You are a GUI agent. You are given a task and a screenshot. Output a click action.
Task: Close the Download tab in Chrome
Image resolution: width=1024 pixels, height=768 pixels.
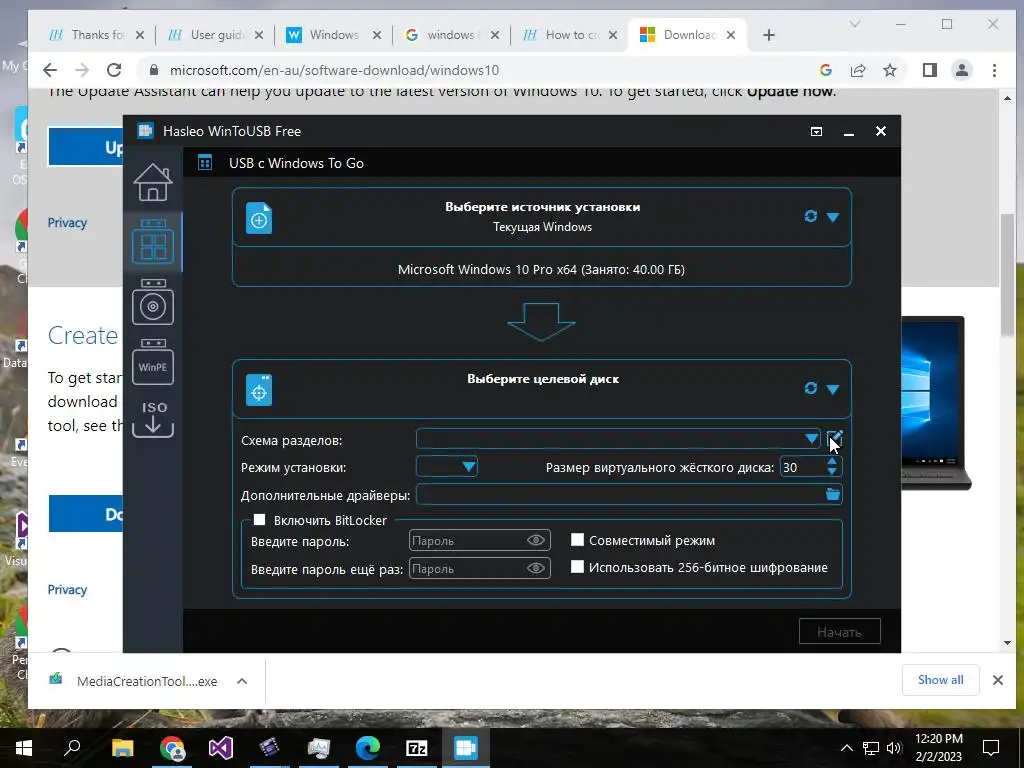pyautogui.click(x=731, y=35)
